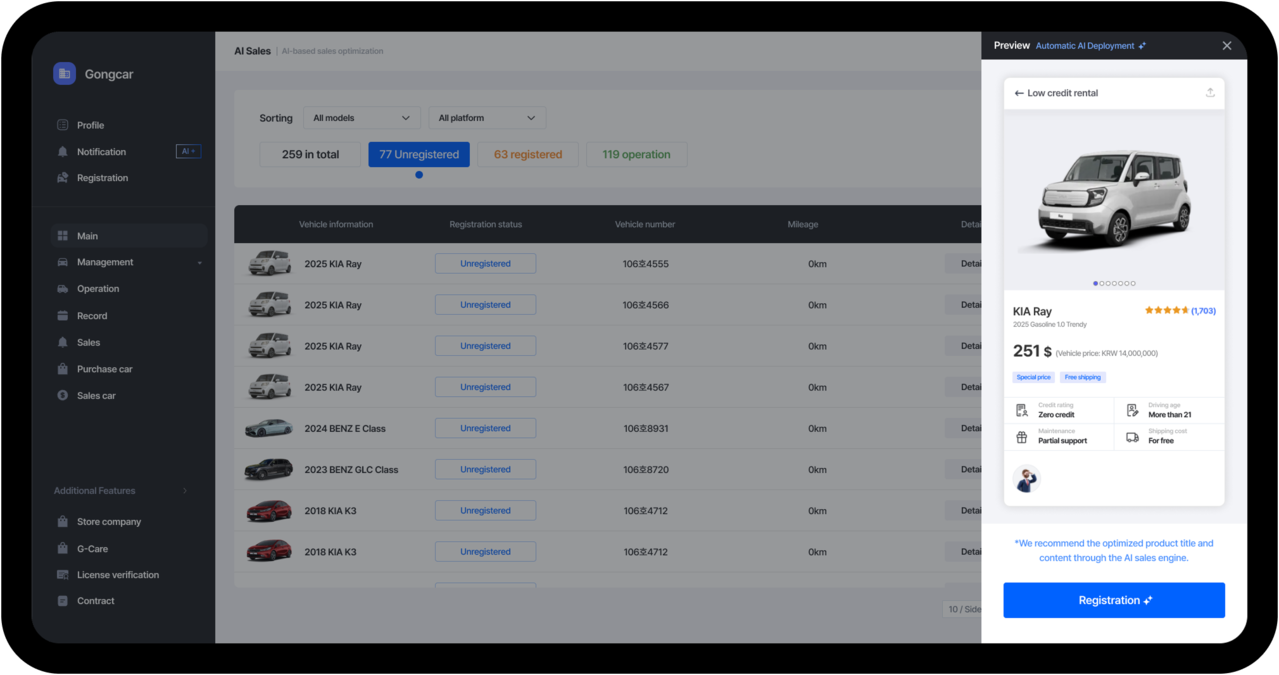Click the Store company sidebar icon
1279x675 pixels.
[x=63, y=522]
